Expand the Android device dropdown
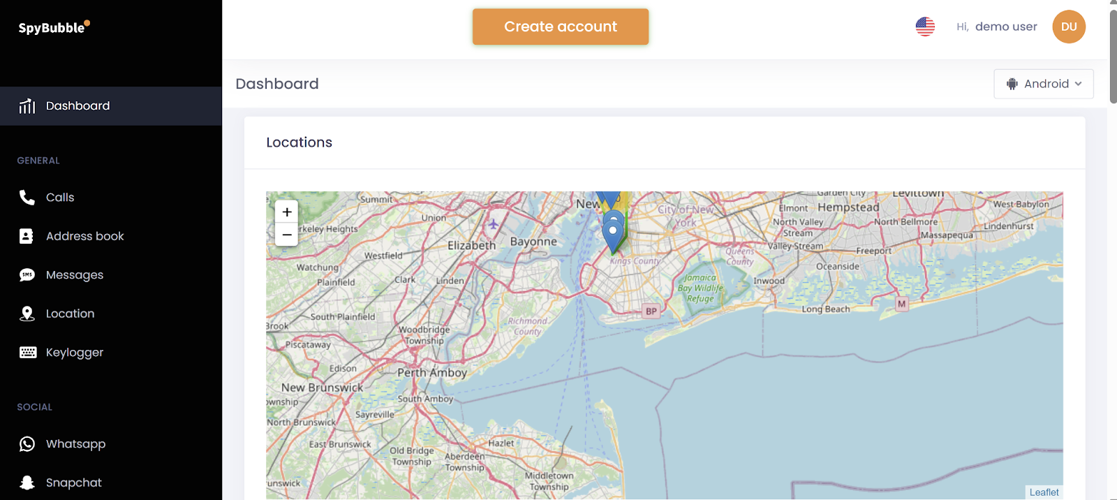This screenshot has width=1117, height=500. 1043,84
